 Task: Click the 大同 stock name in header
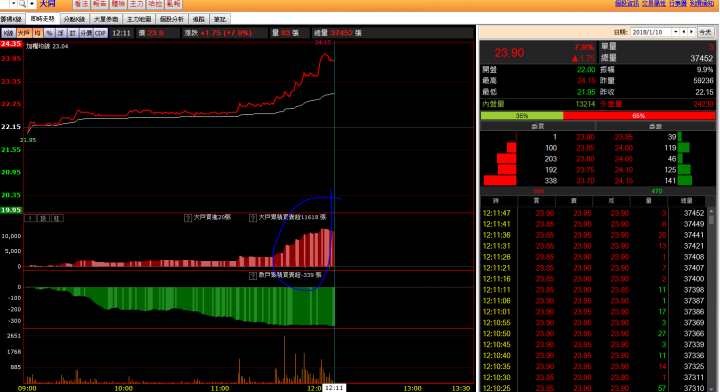(x=47, y=4)
